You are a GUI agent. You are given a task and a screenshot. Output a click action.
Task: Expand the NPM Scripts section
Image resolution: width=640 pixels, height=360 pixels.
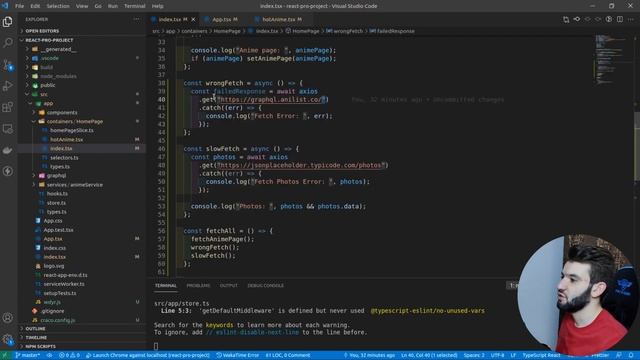tap(82, 346)
